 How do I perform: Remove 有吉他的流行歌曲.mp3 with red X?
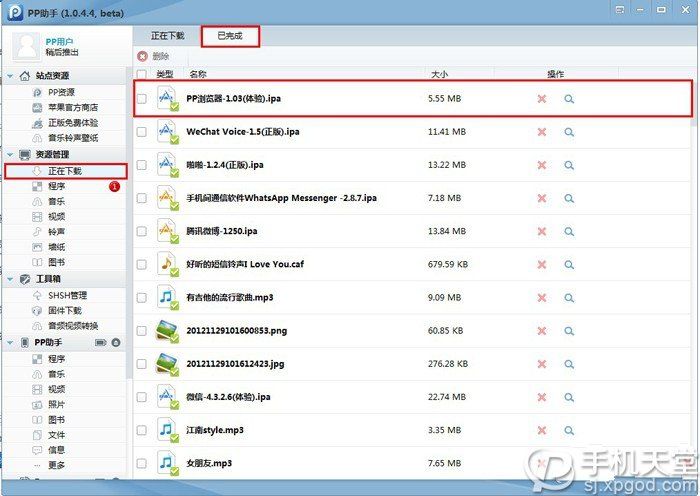click(542, 297)
